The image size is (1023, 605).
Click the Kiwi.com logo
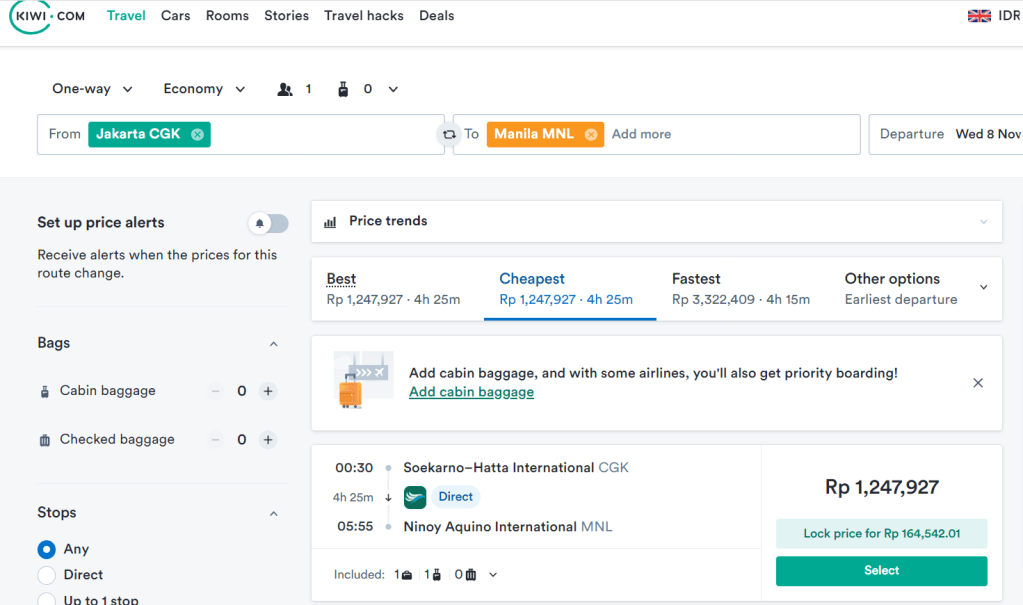tap(46, 17)
